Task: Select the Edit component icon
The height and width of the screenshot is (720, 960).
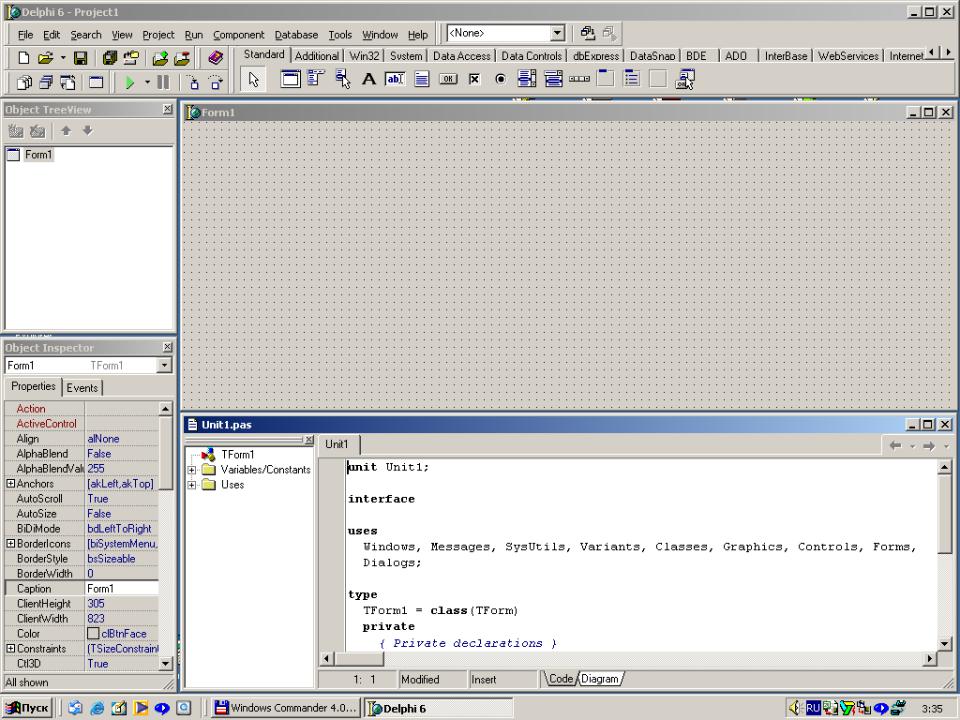Action: [395, 79]
